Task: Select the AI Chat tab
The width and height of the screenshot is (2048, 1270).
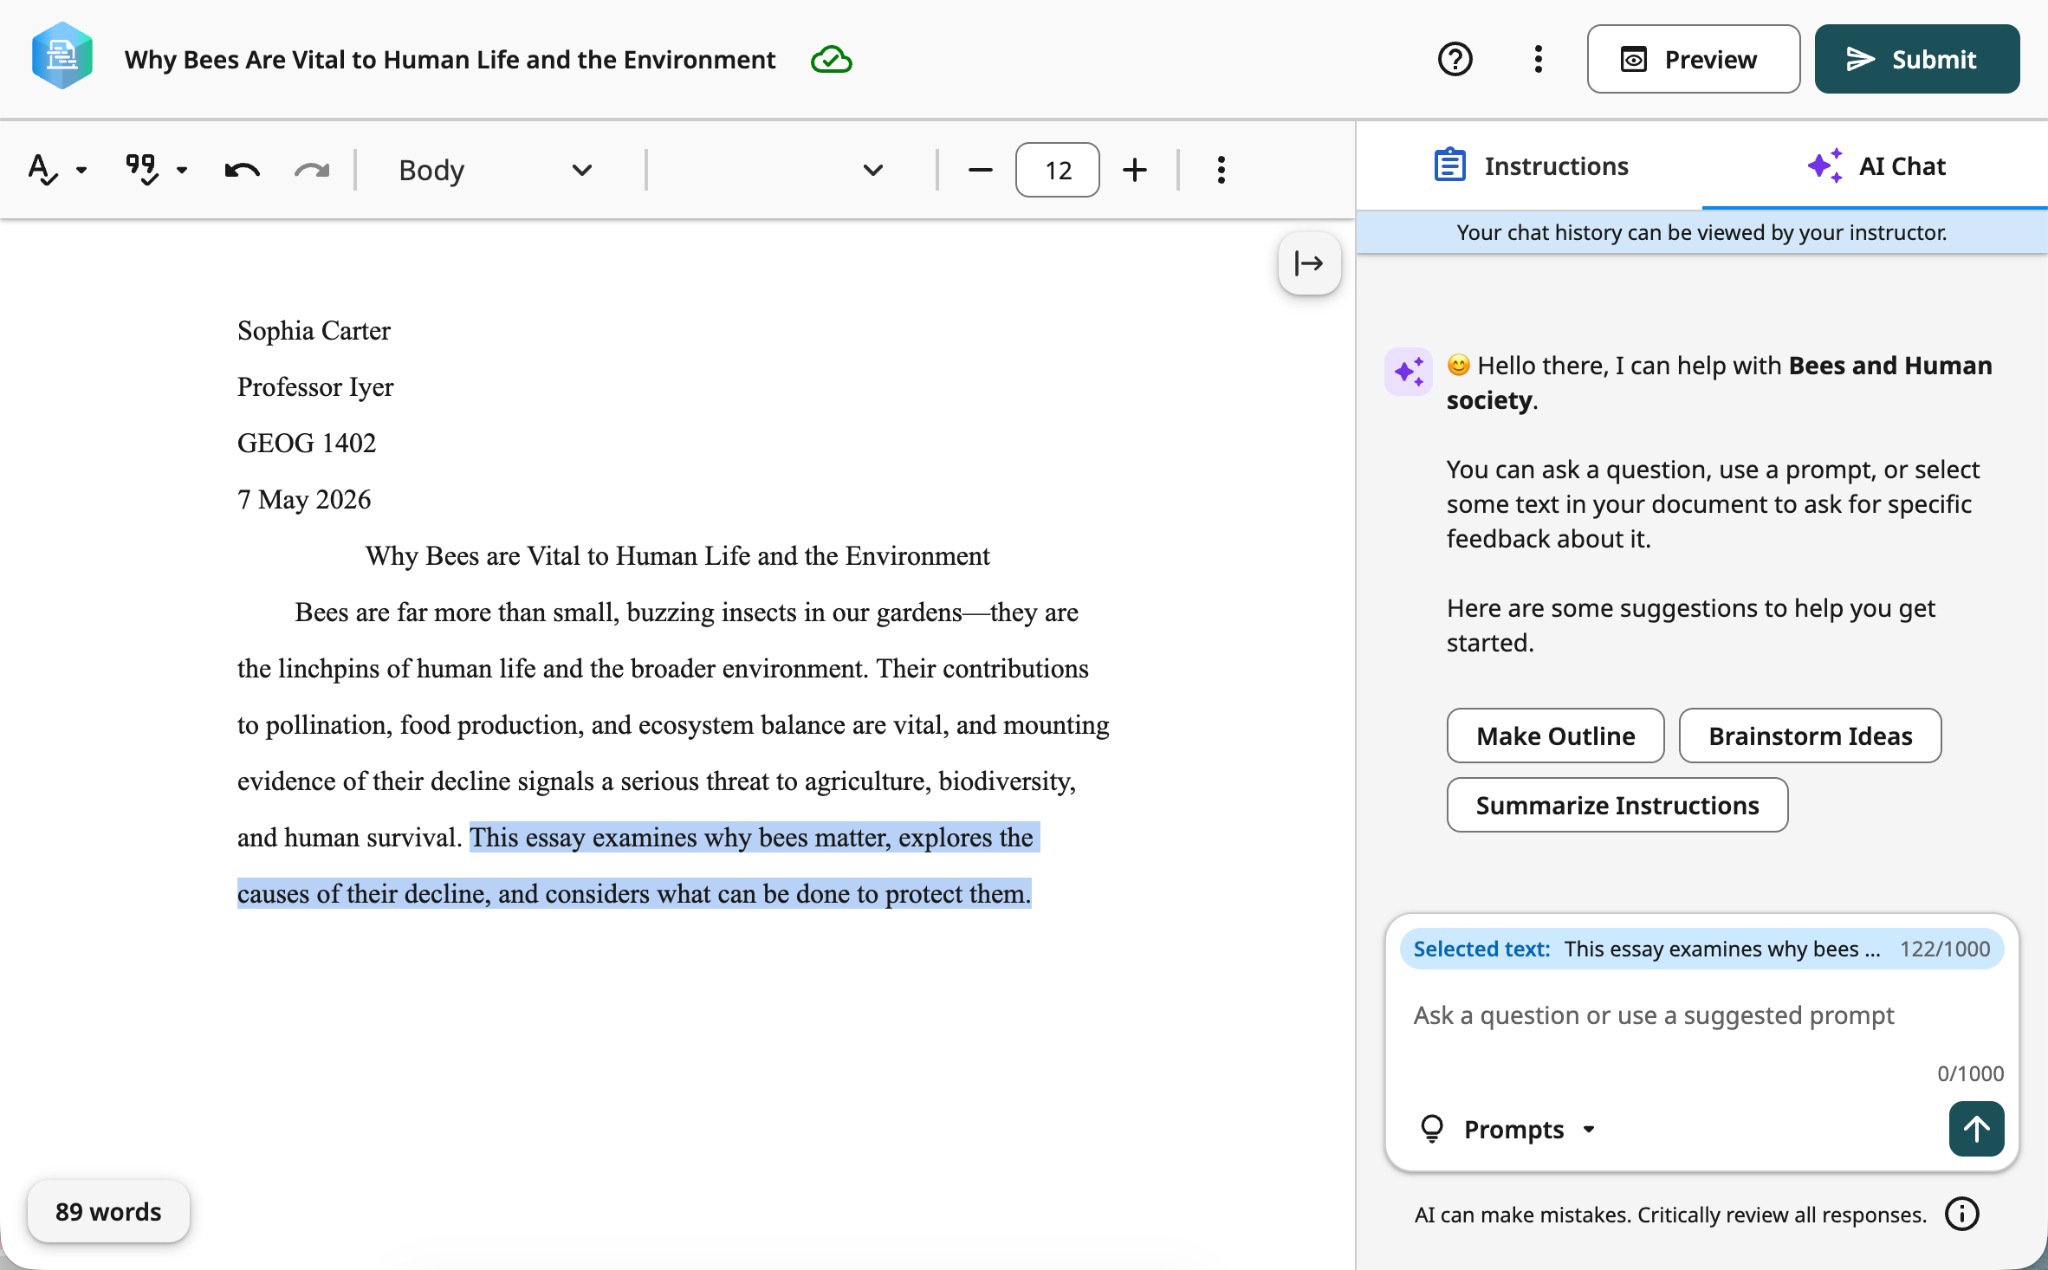Action: (1876, 166)
